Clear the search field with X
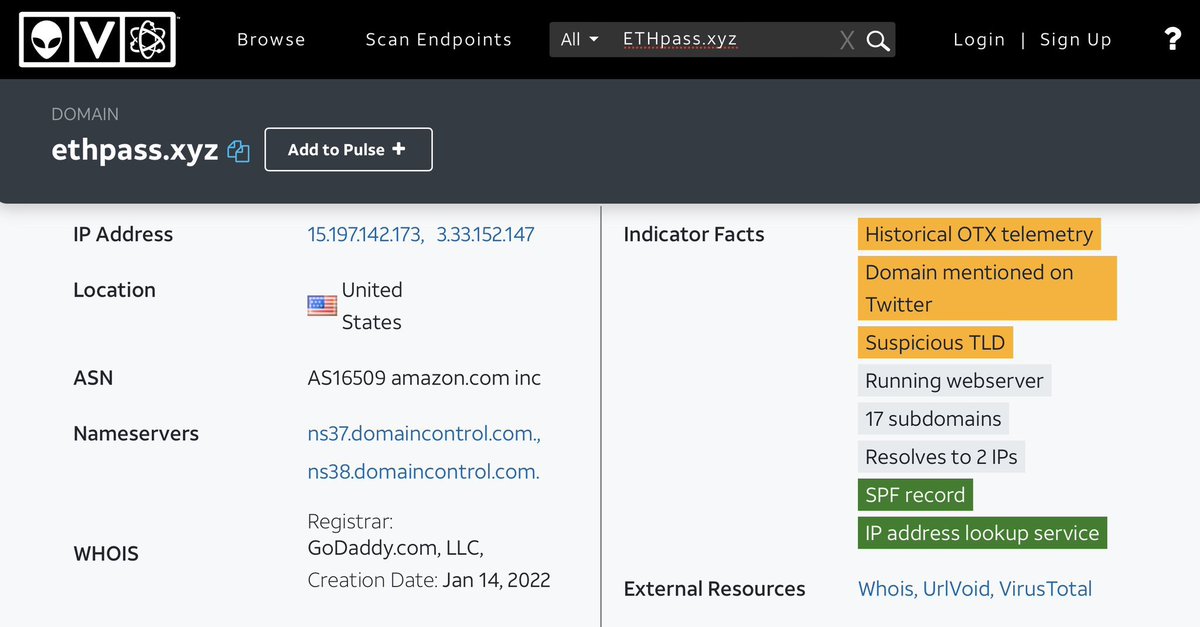 pyautogui.click(x=847, y=40)
